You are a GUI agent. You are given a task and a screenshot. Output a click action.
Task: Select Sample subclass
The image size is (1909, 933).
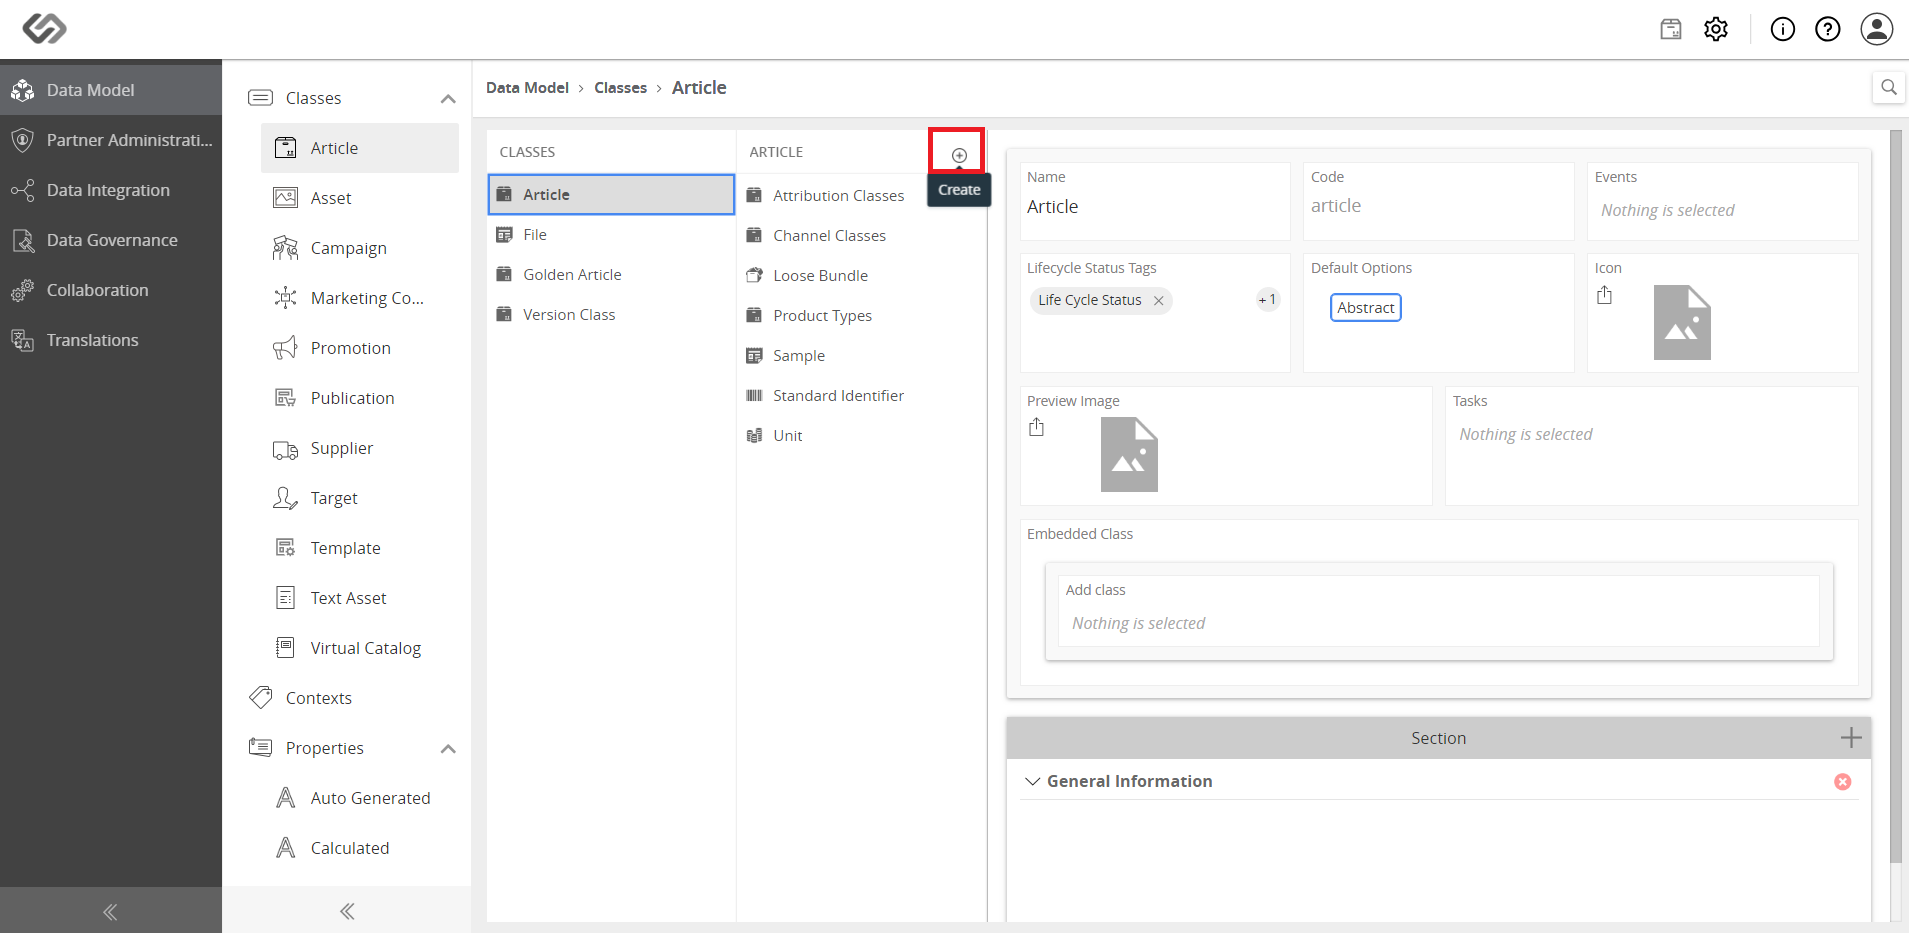(861, 355)
